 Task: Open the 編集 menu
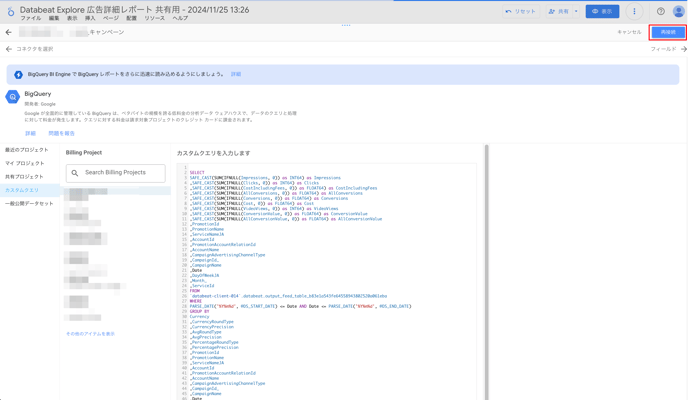[54, 18]
